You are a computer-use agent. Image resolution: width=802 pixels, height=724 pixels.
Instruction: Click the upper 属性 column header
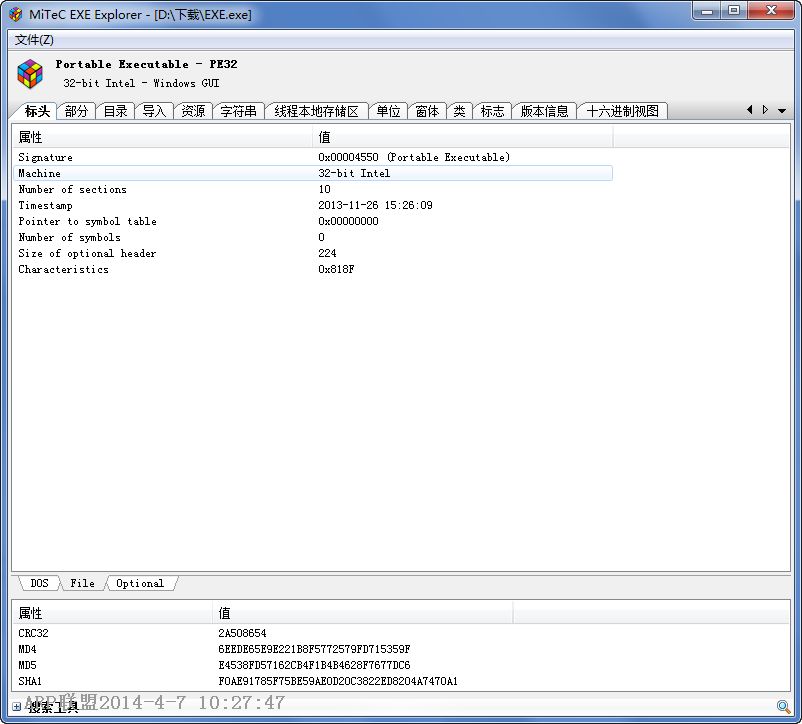tap(163, 137)
